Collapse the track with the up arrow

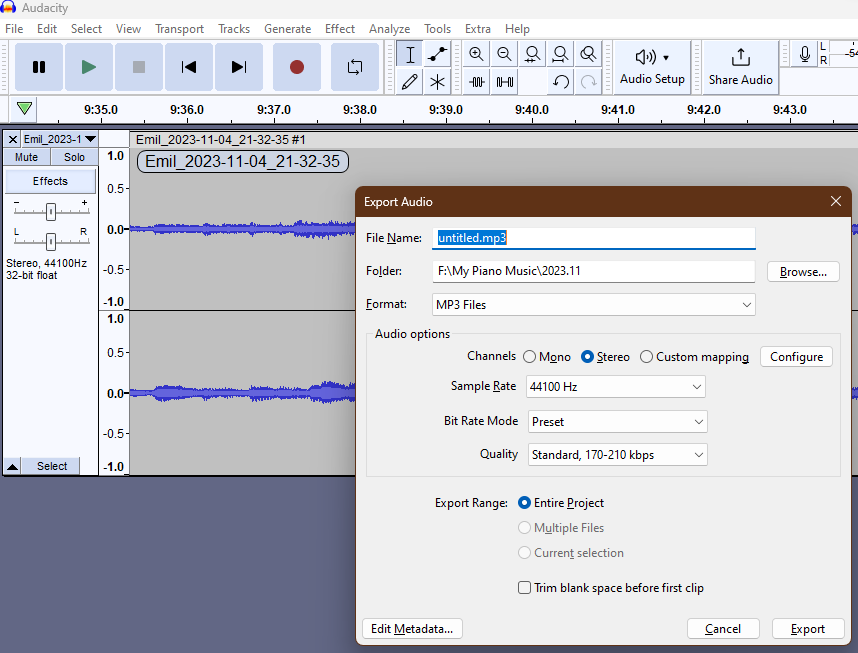(x=12, y=466)
